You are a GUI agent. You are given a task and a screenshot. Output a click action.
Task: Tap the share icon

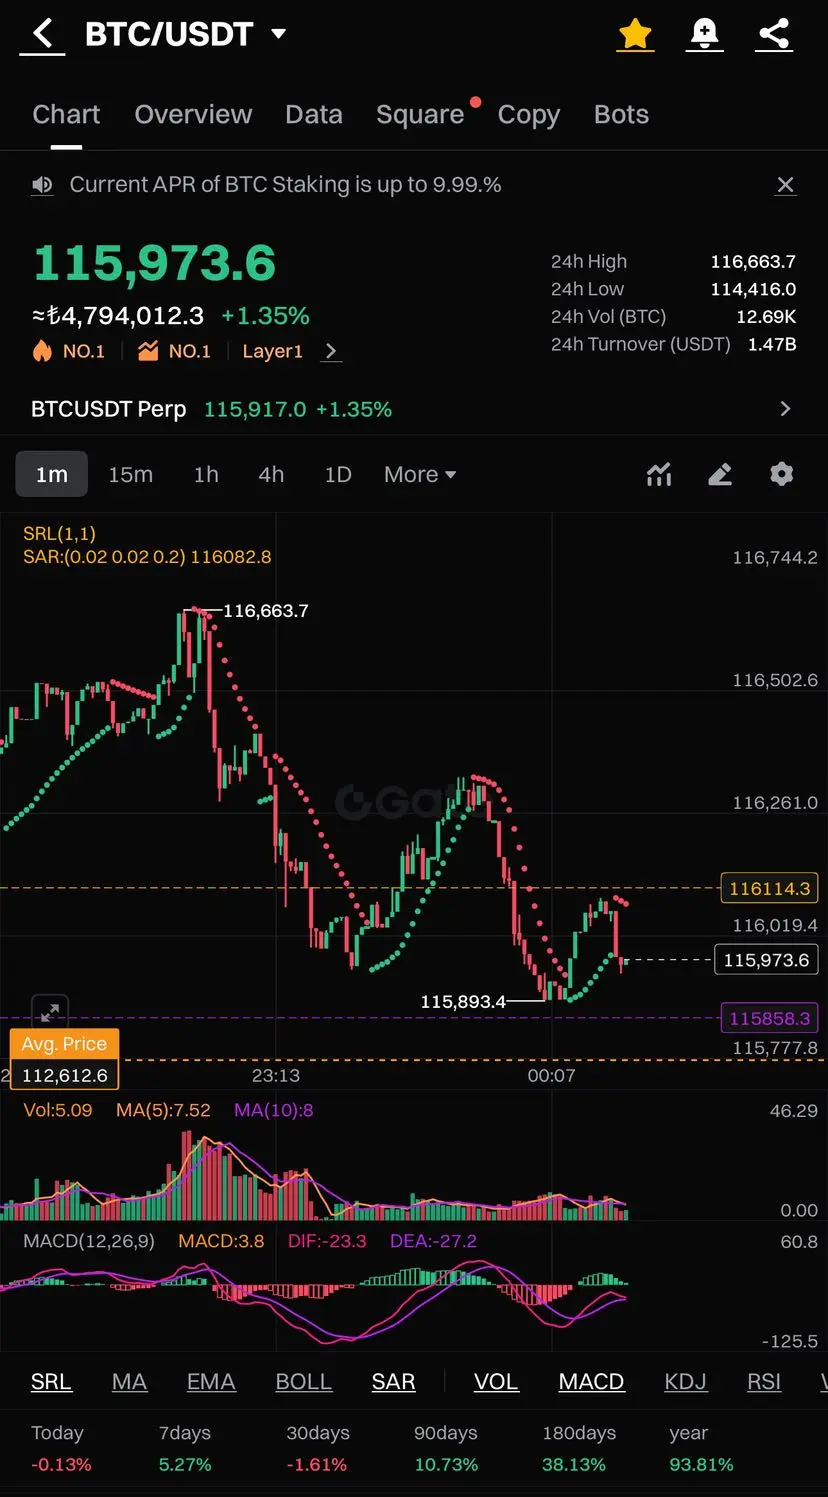tap(774, 35)
